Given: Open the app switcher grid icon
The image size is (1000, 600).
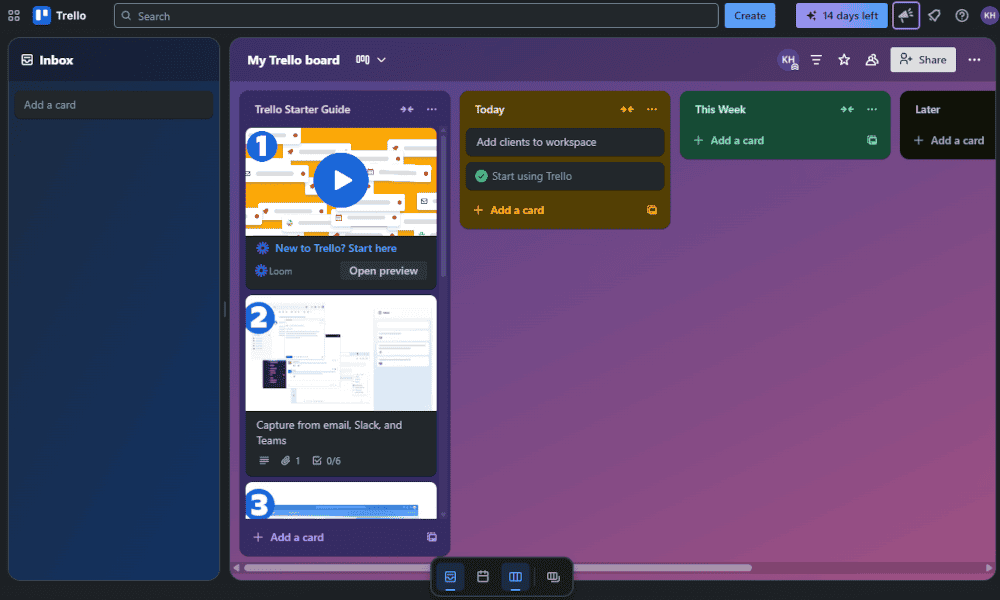Looking at the screenshot, I should tap(13, 16).
